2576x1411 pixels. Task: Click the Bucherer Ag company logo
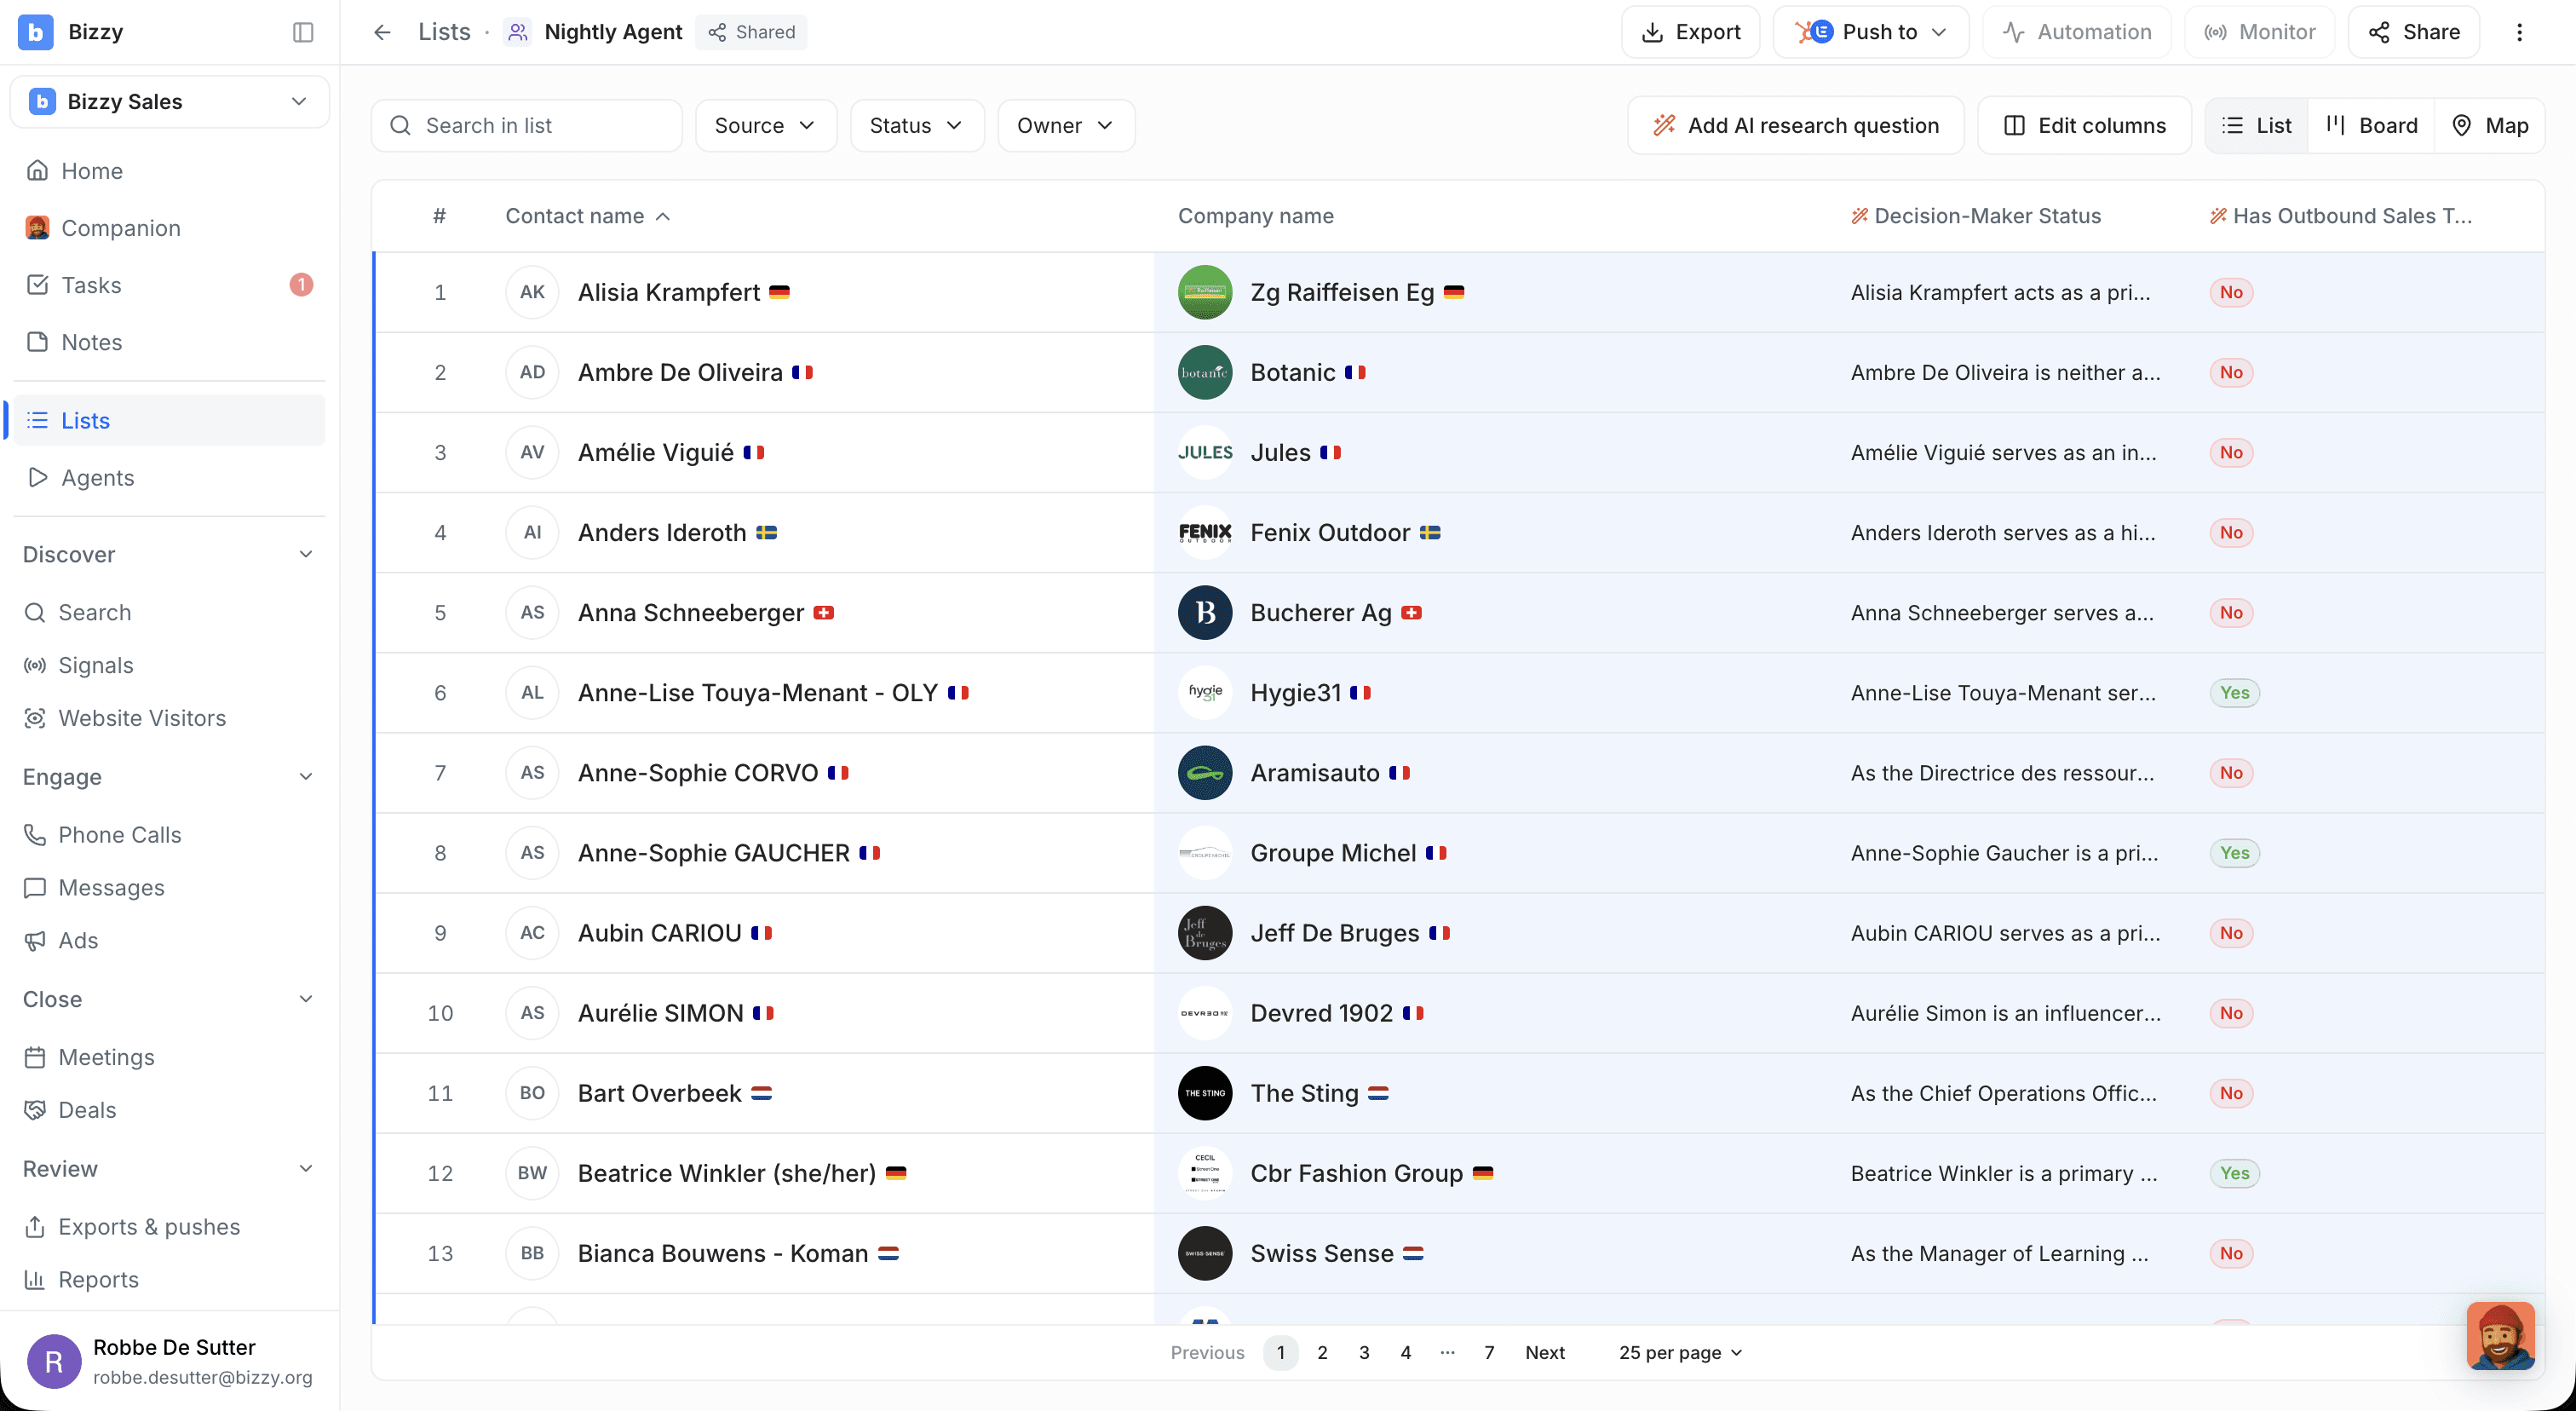point(1205,612)
